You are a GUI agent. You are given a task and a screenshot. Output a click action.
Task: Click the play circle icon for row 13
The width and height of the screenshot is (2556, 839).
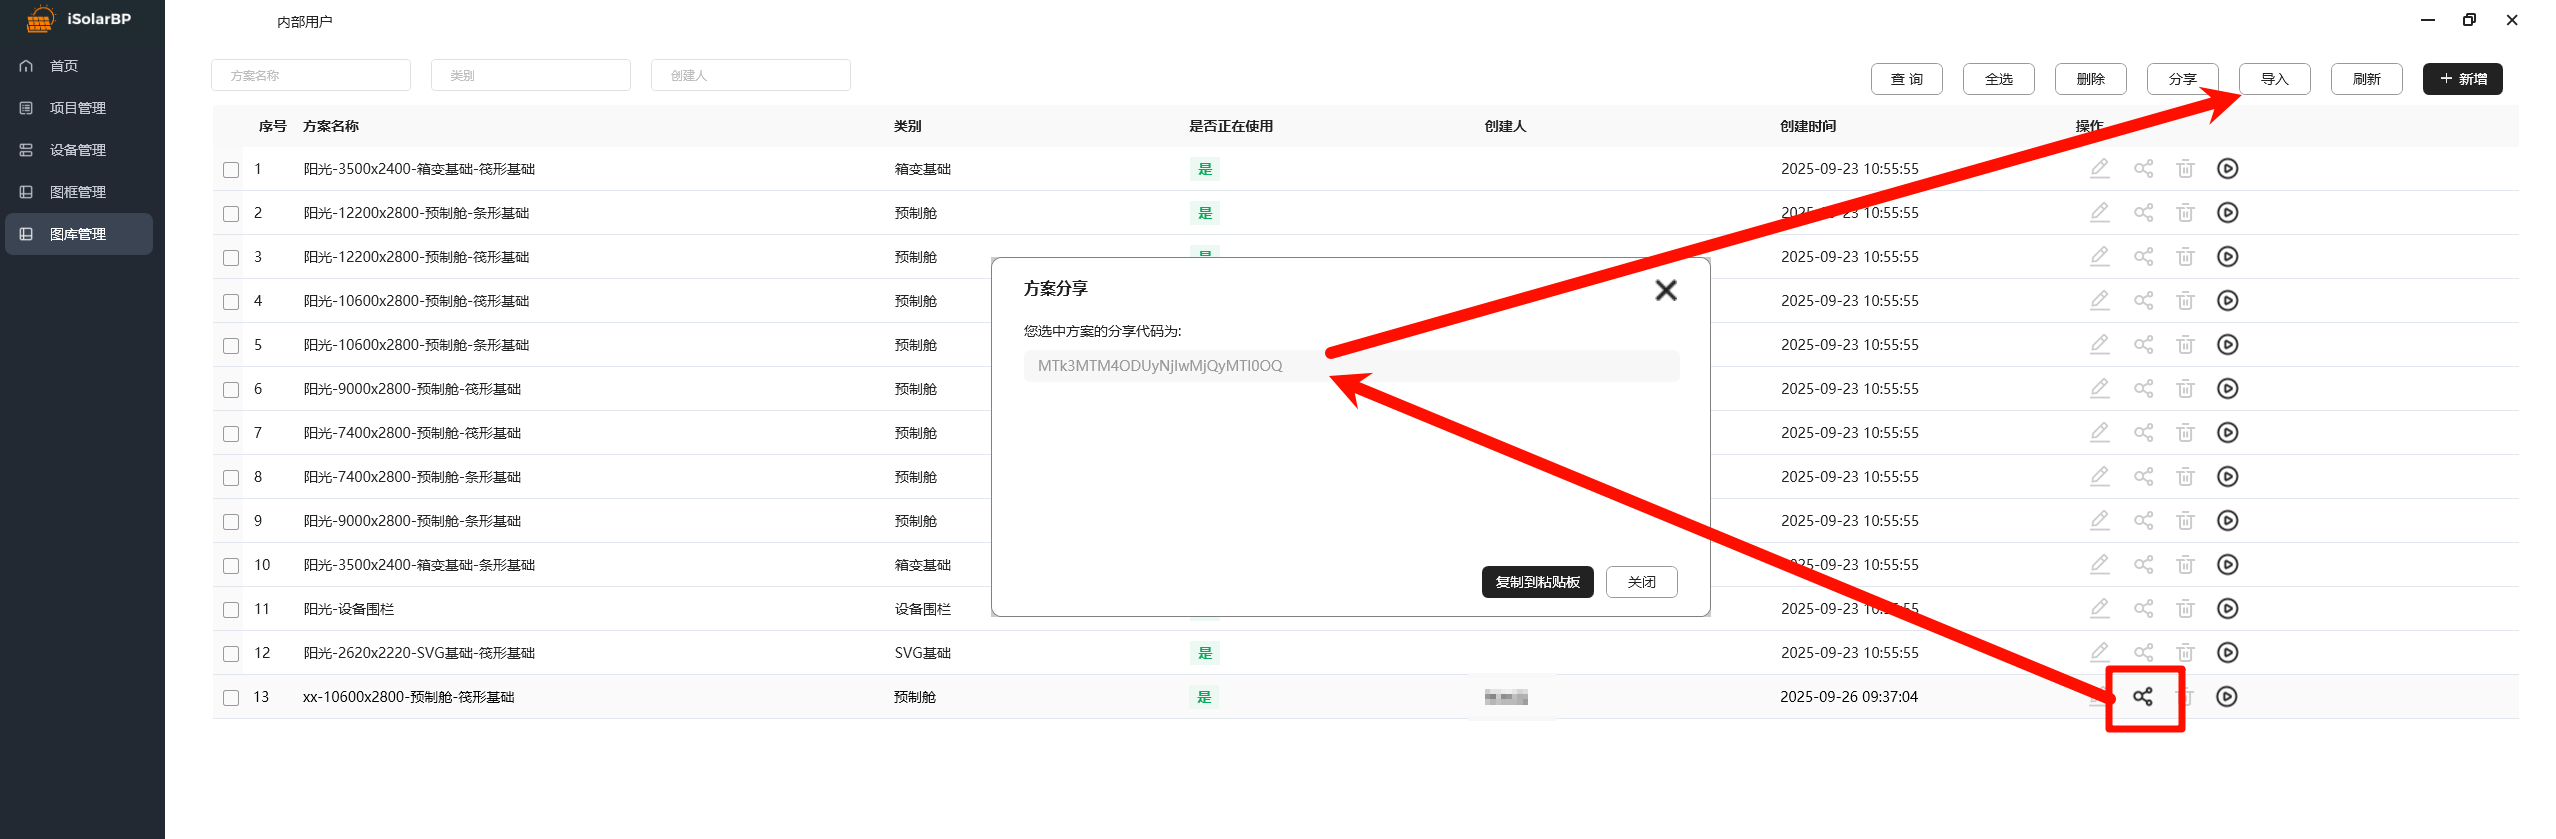tap(2226, 697)
